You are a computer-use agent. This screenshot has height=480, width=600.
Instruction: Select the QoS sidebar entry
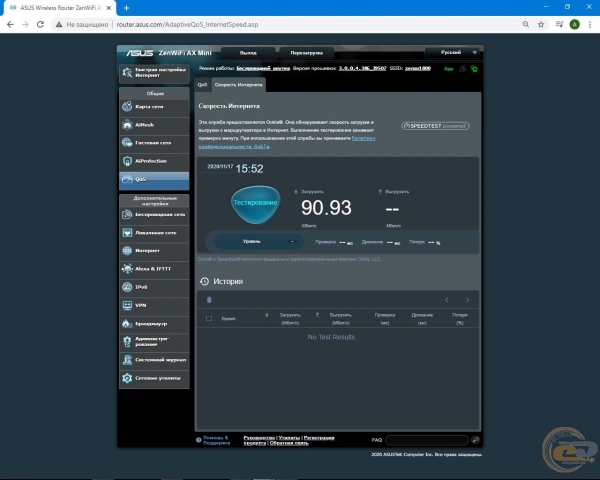point(154,179)
